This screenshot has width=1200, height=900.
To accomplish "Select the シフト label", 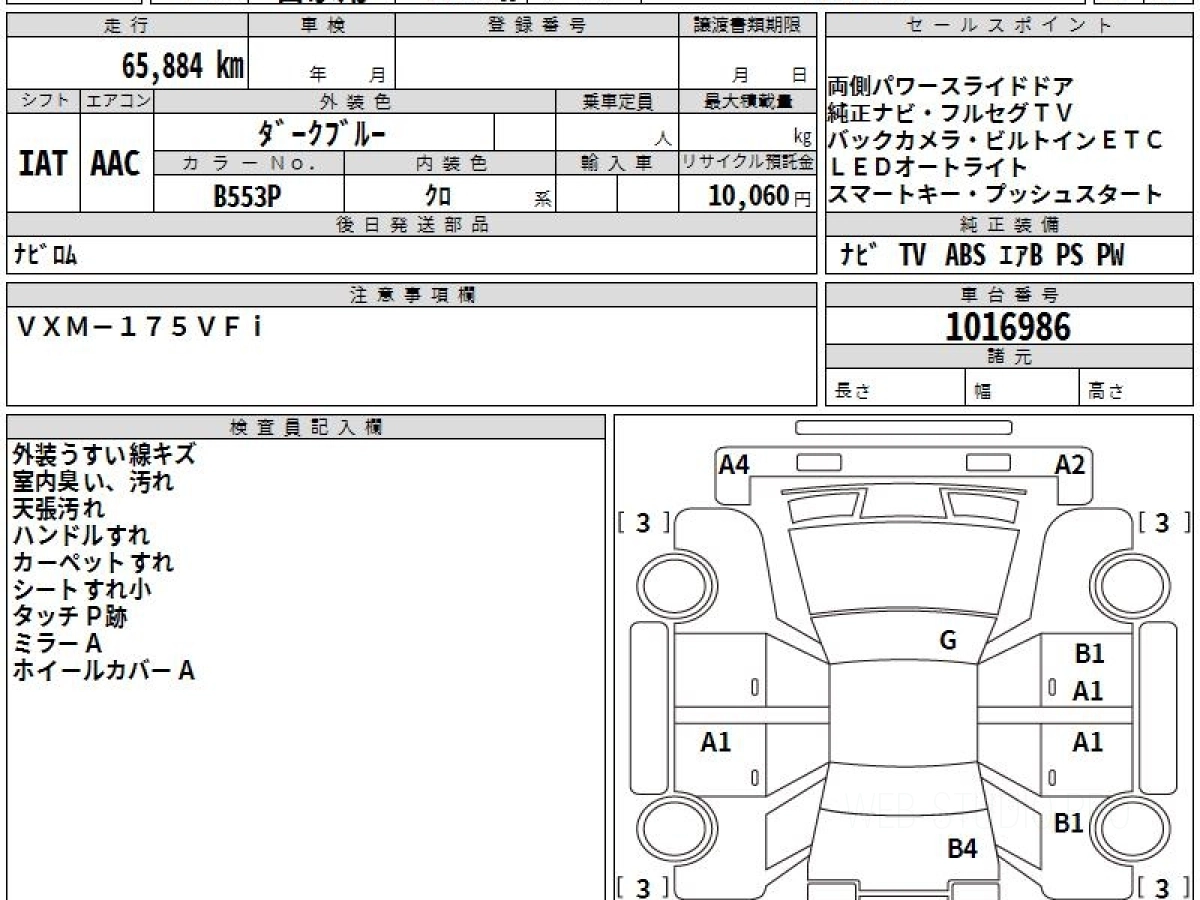I will (x=43, y=101).
